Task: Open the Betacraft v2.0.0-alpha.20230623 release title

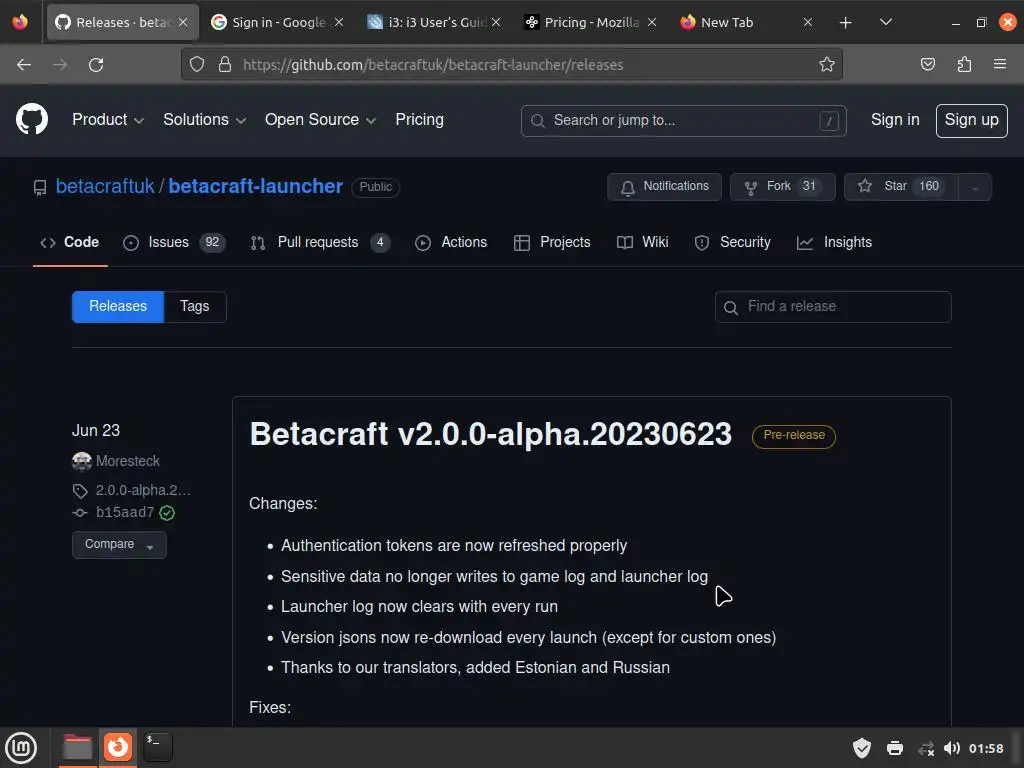Action: pyautogui.click(x=490, y=434)
